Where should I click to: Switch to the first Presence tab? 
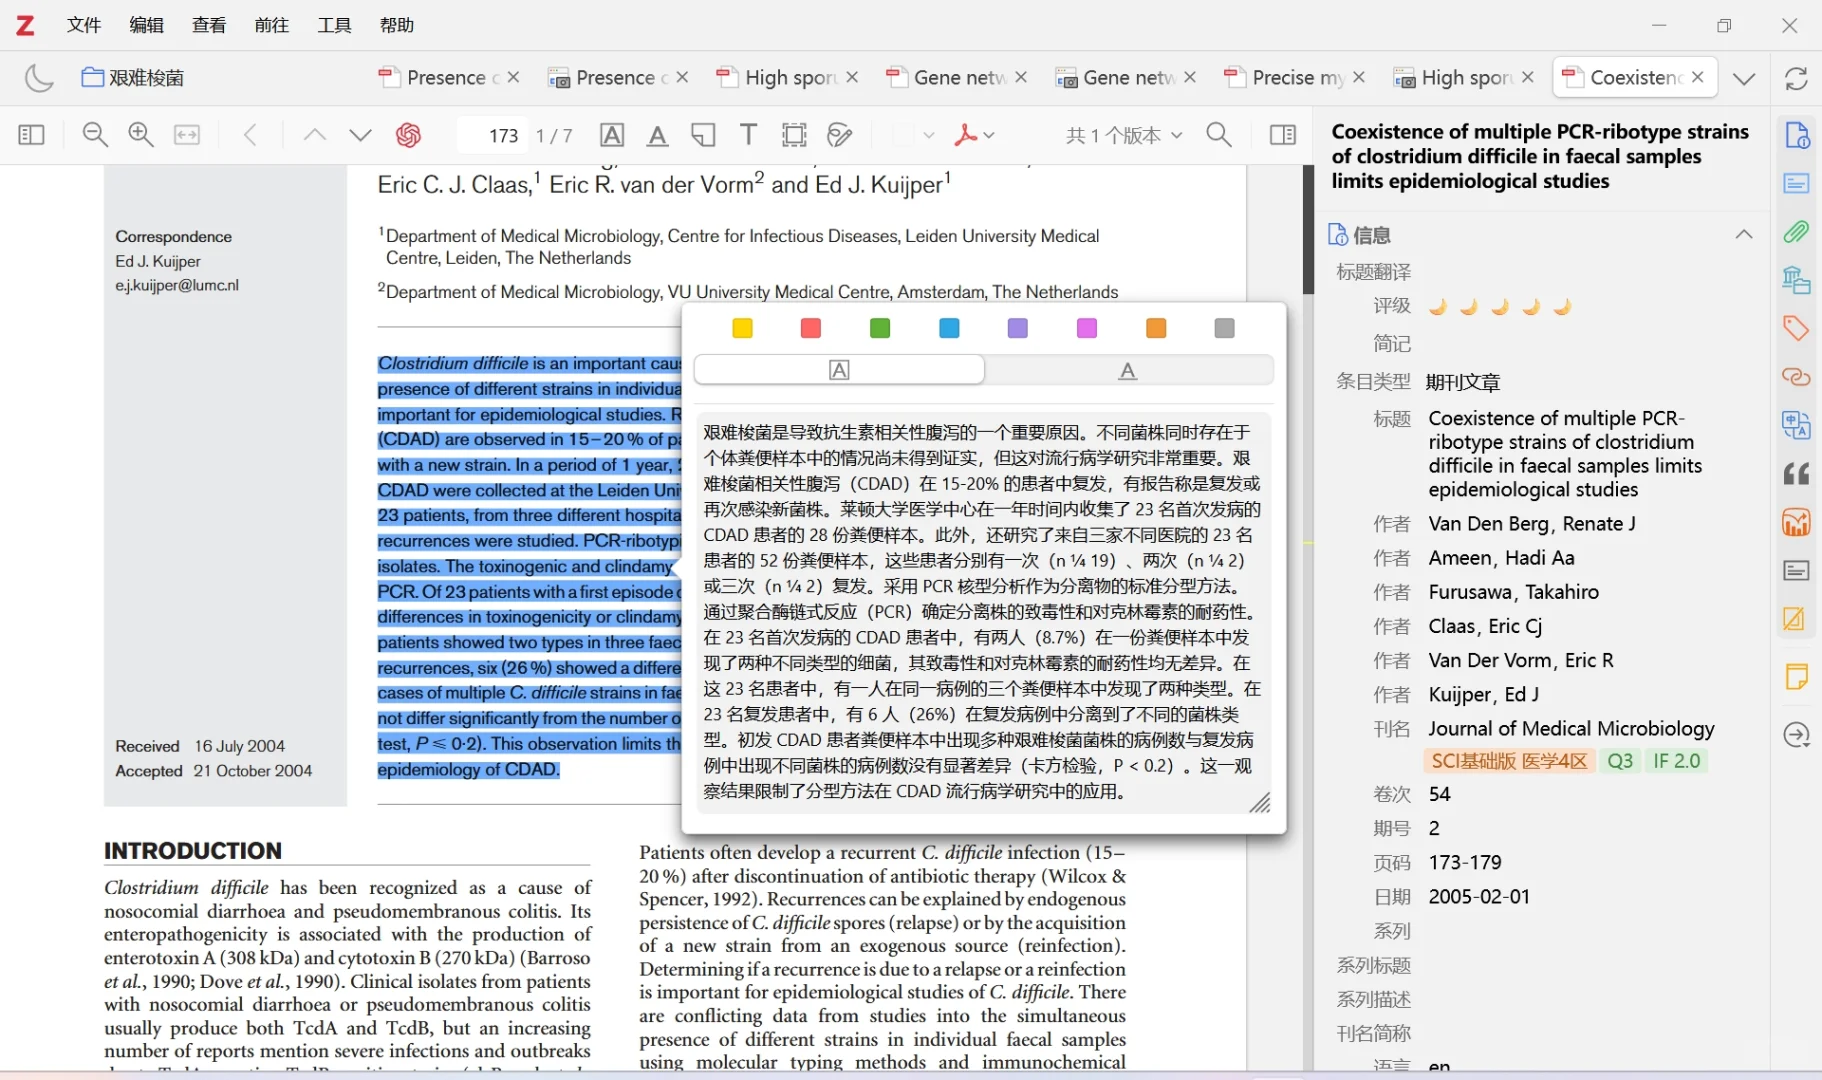coord(444,77)
